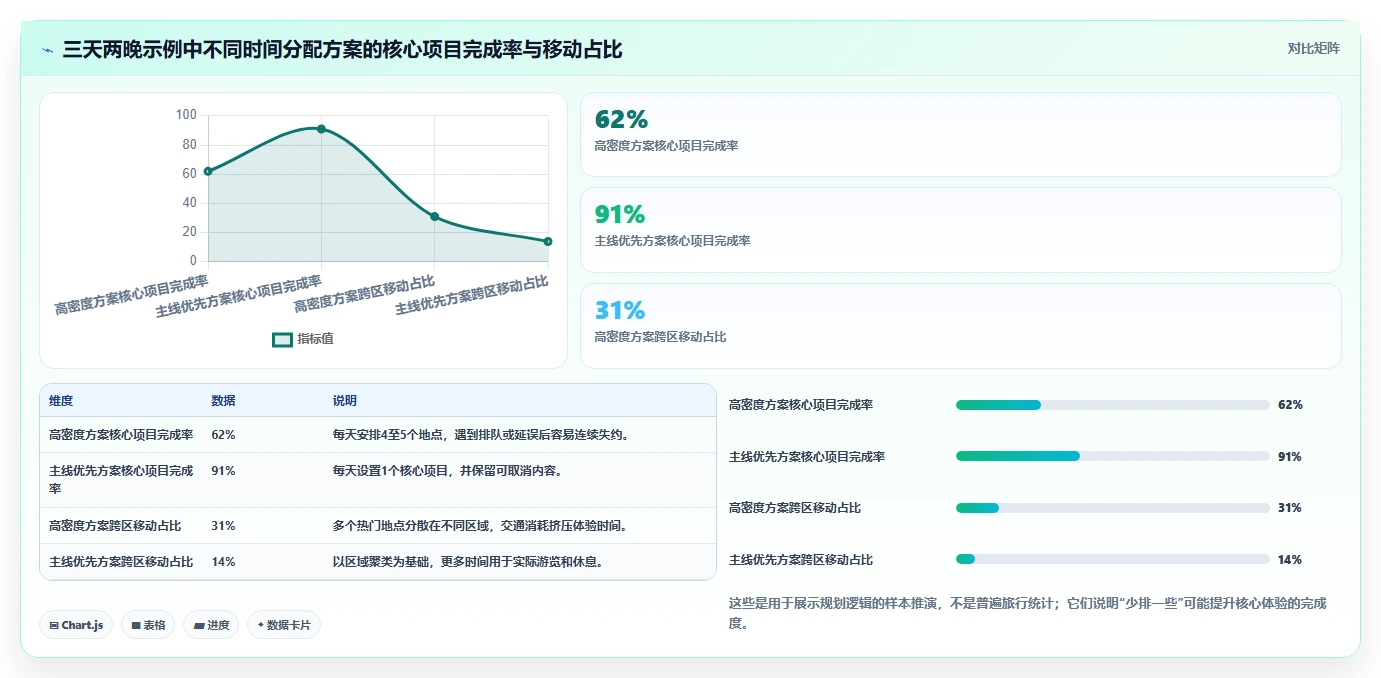Click the 31% progress bar
The image size is (1381, 678).
coord(1113,508)
